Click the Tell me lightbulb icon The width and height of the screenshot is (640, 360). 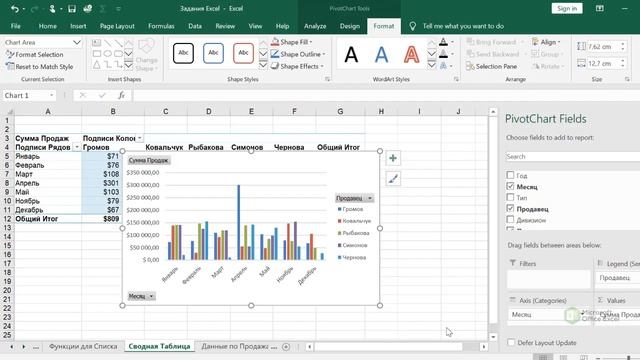tap(413, 26)
